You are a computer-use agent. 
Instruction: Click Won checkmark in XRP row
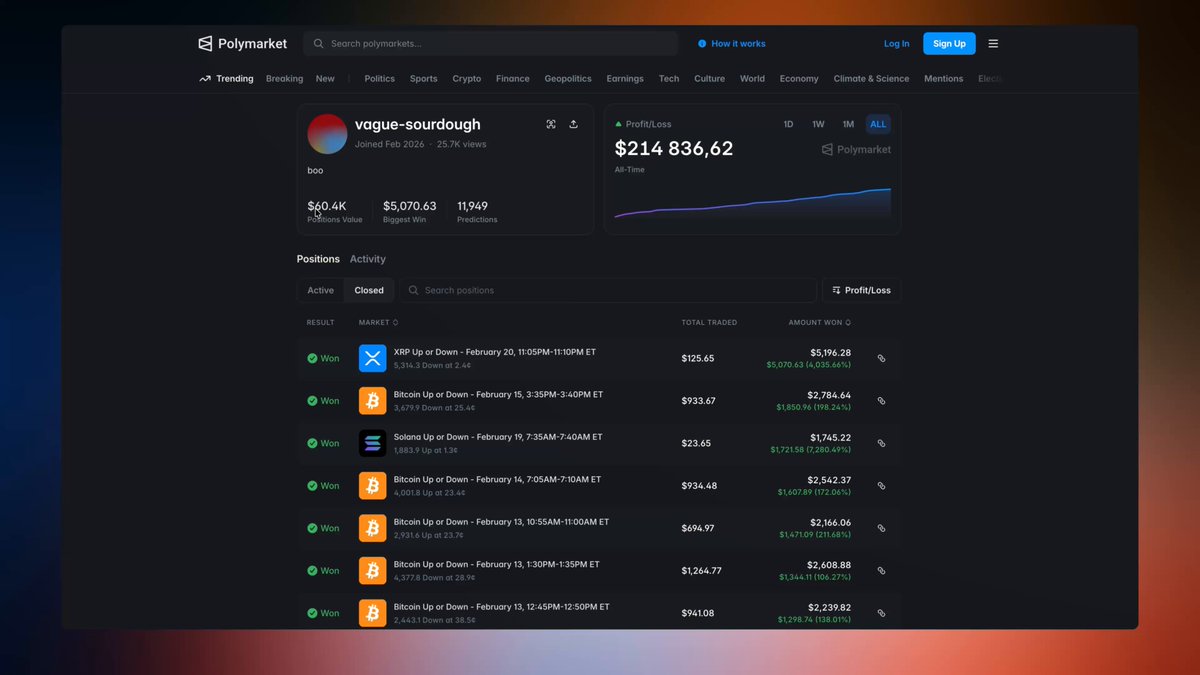312,358
